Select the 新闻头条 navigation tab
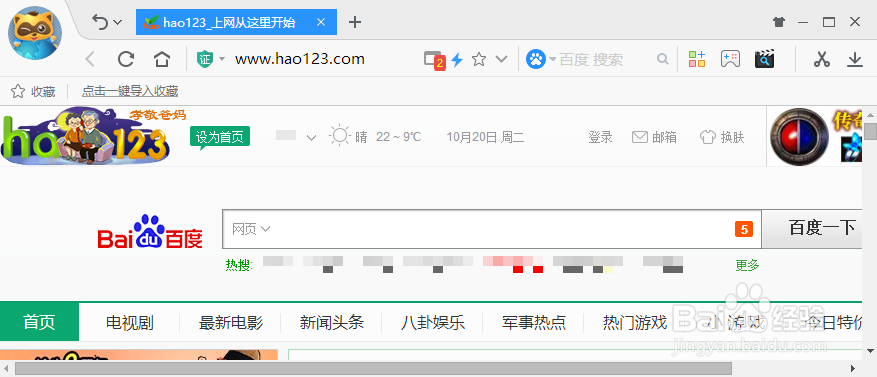The height and width of the screenshot is (377, 877). 332,322
